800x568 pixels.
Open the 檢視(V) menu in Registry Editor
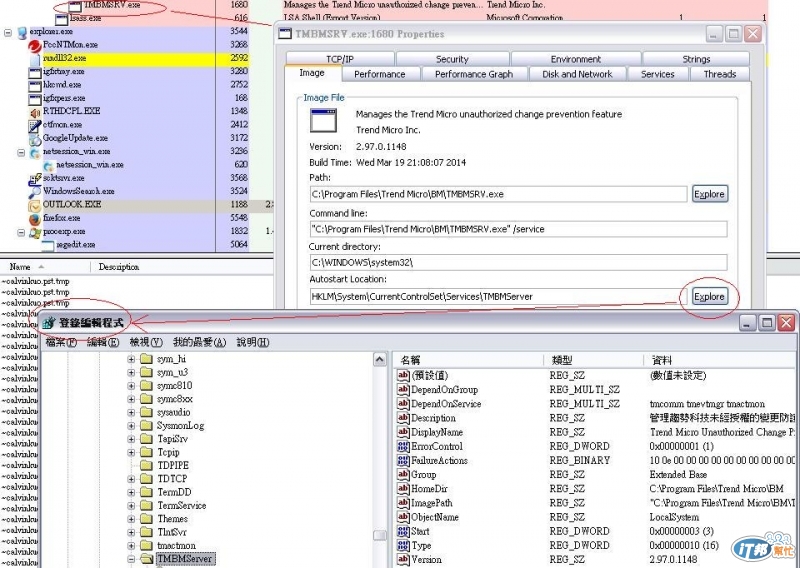[146, 342]
